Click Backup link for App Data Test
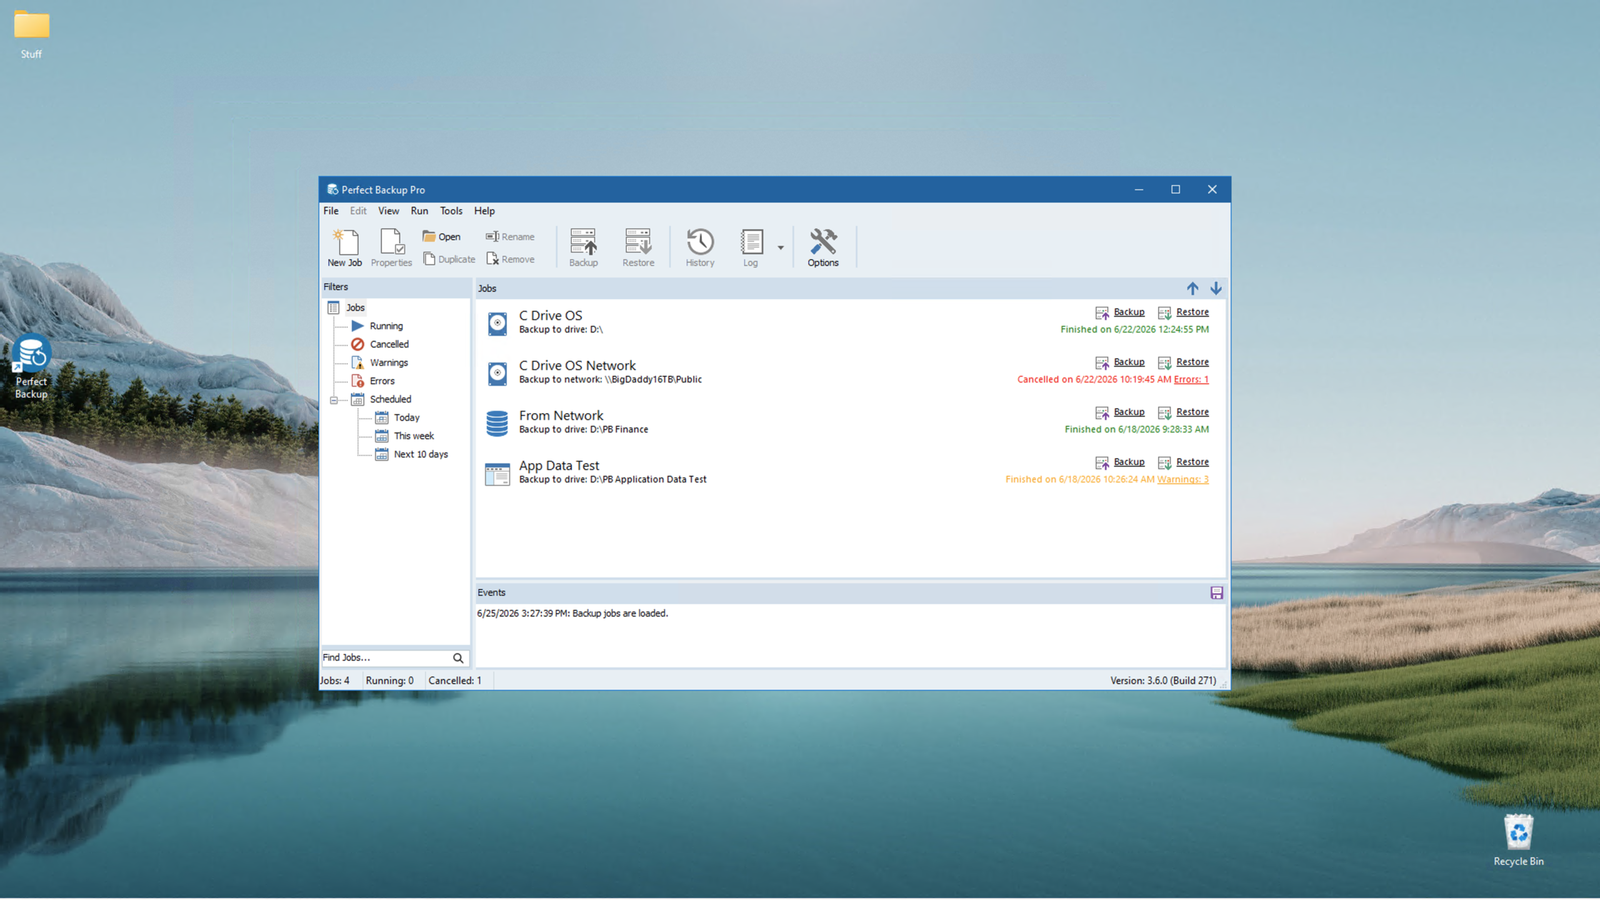The height and width of the screenshot is (900, 1600). click(x=1129, y=462)
